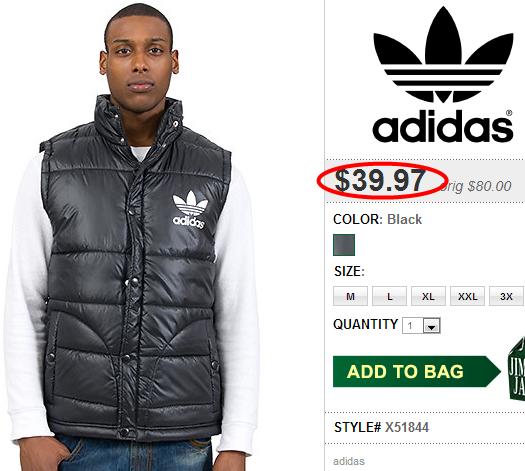
Task: Click the Quantity dropdown arrow
Action: tap(432, 326)
